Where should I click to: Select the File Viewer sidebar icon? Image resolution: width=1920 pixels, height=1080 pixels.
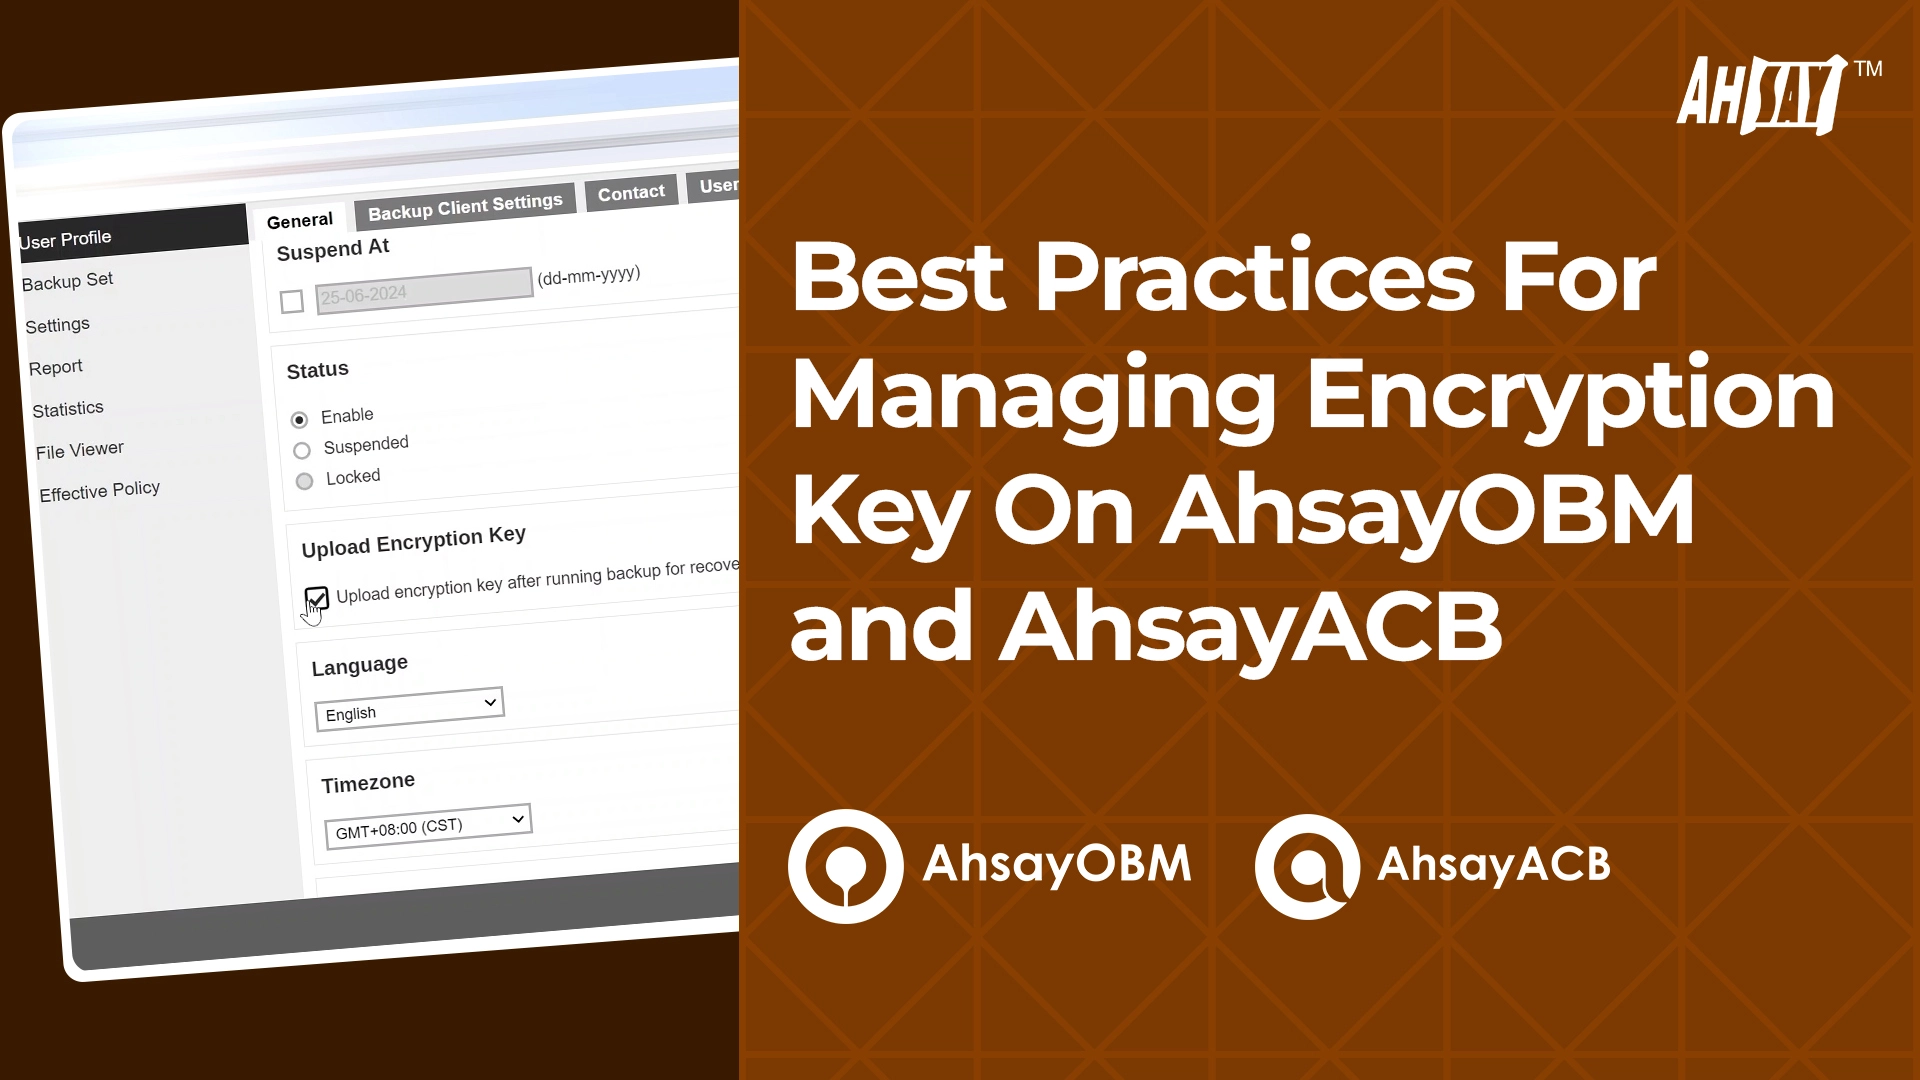tap(78, 448)
